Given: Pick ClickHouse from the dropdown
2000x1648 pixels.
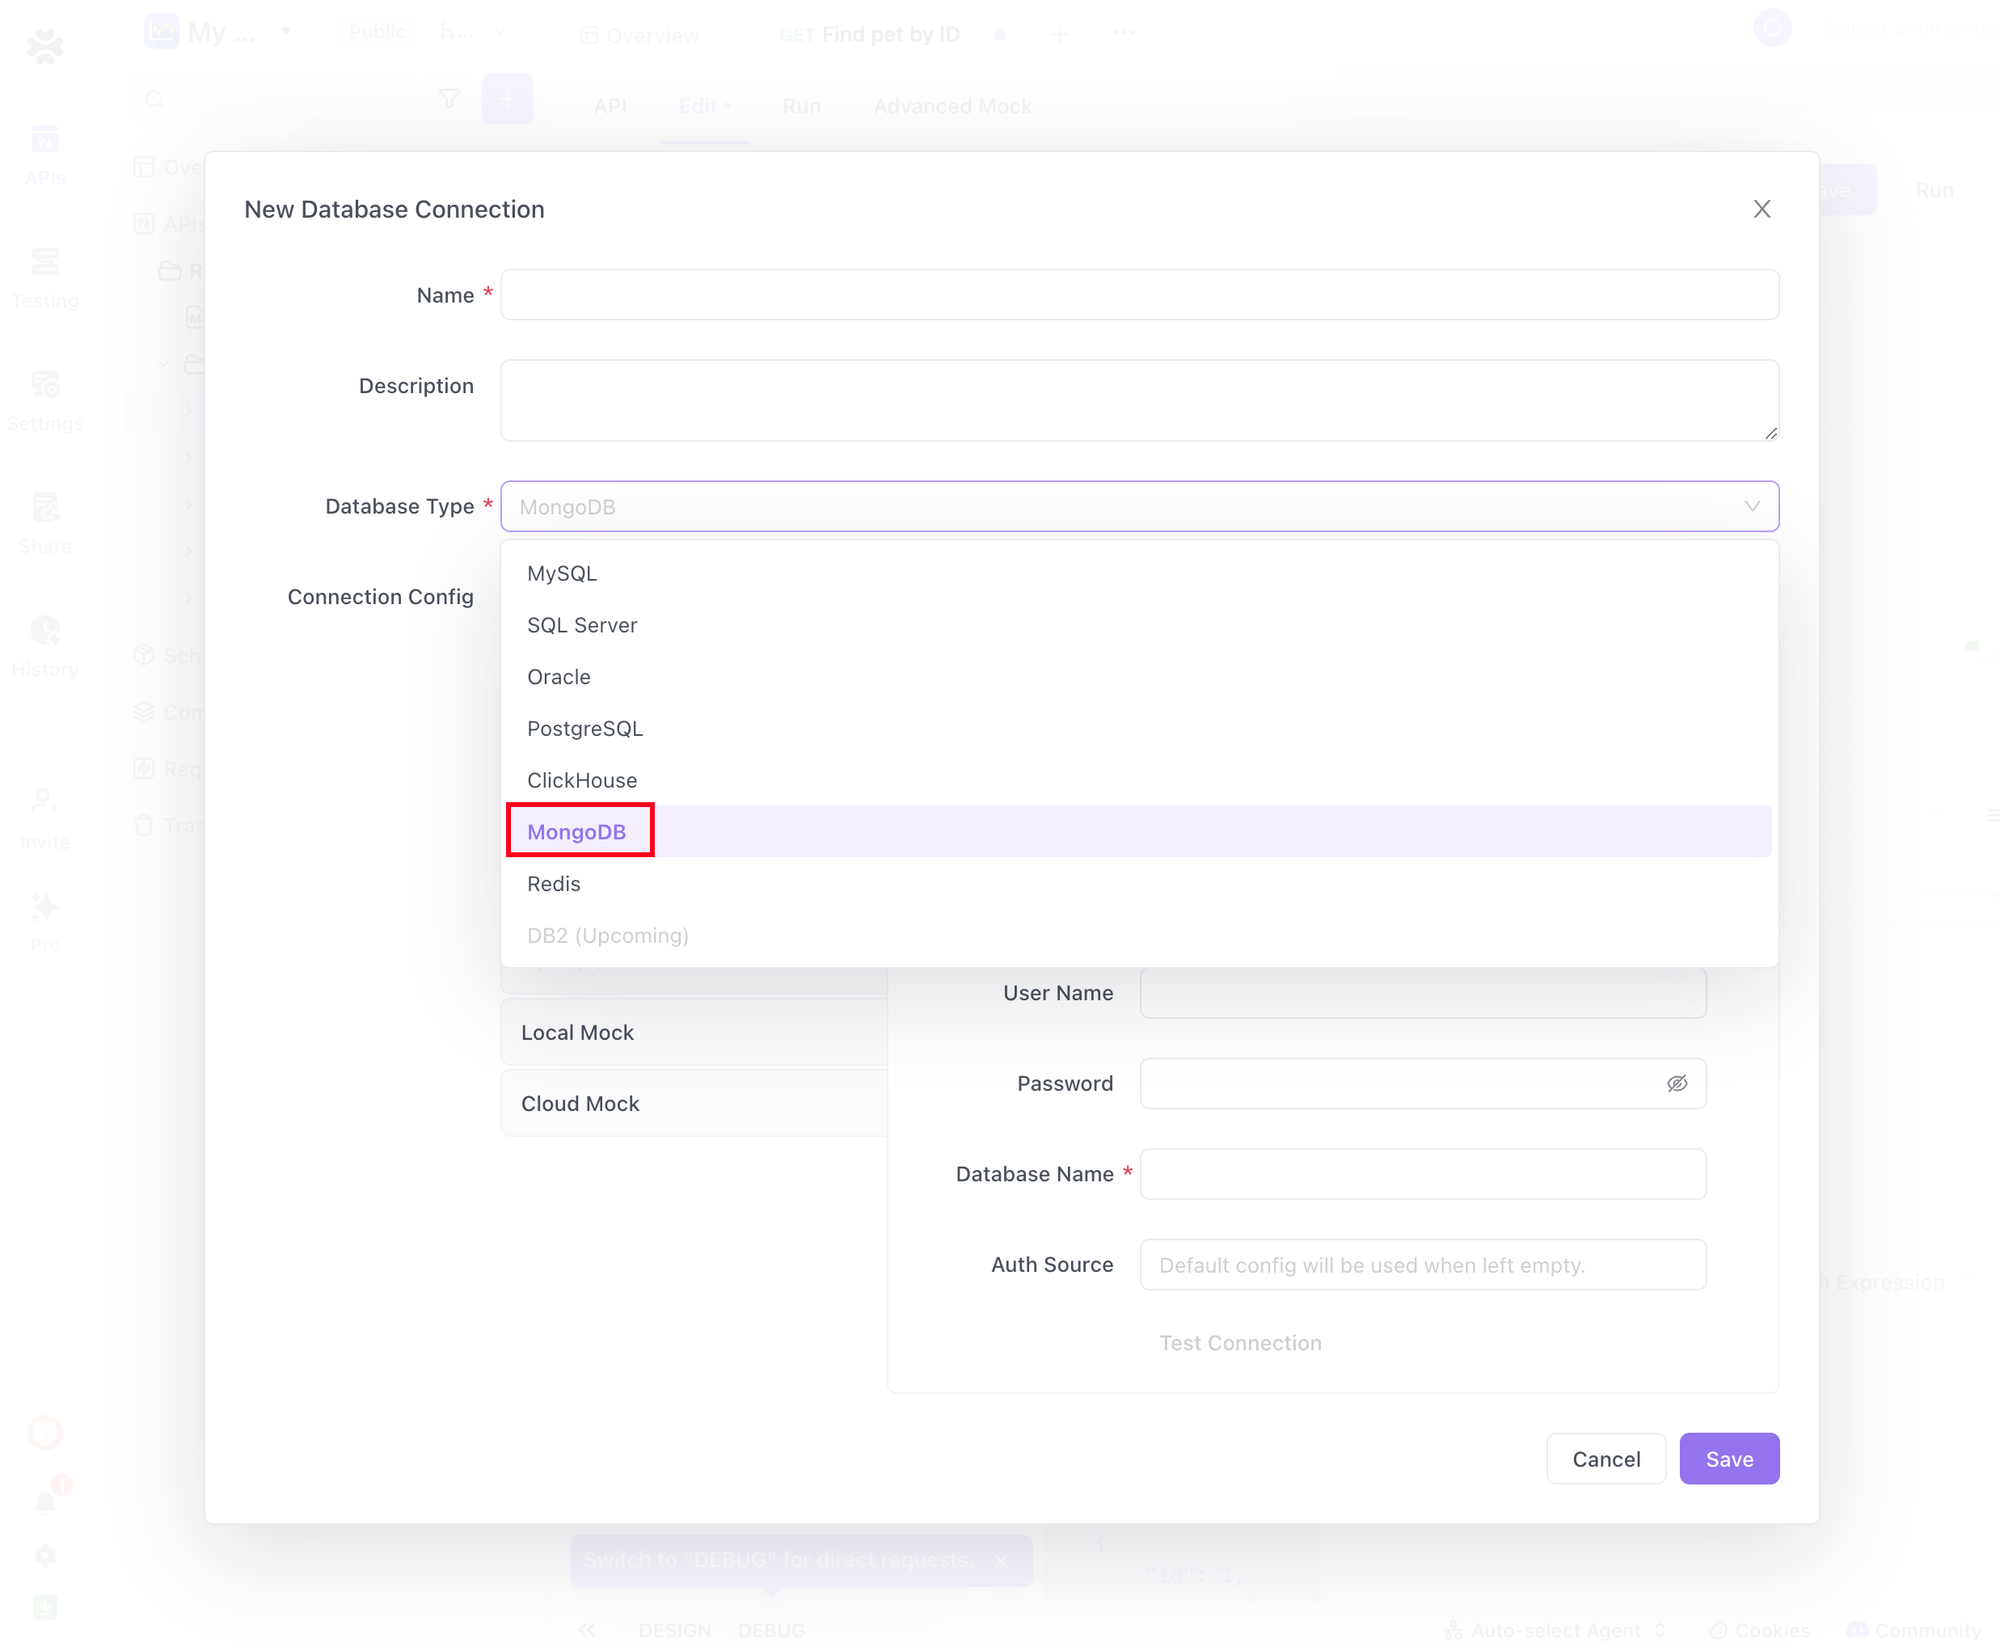Looking at the screenshot, I should click(1139, 780).
